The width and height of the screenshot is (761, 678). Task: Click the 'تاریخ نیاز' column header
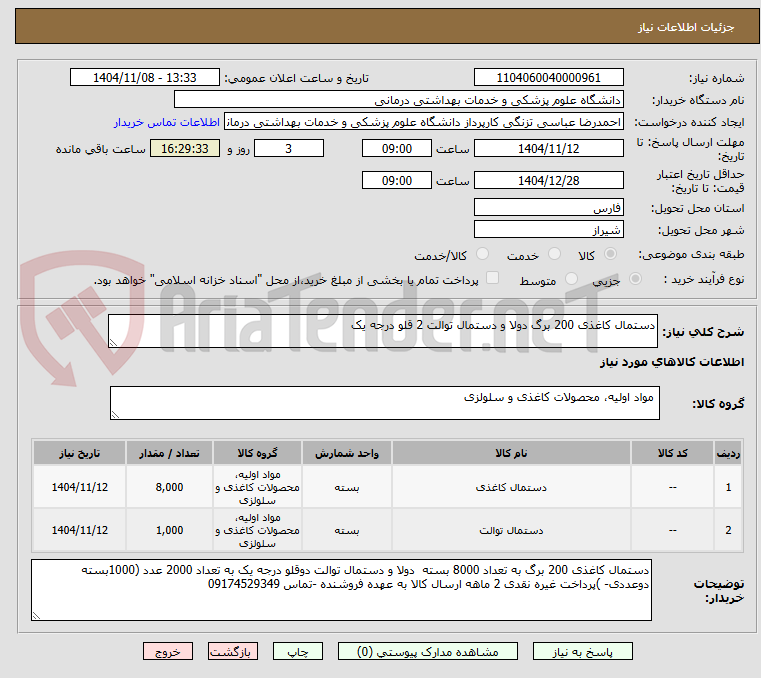point(80,453)
